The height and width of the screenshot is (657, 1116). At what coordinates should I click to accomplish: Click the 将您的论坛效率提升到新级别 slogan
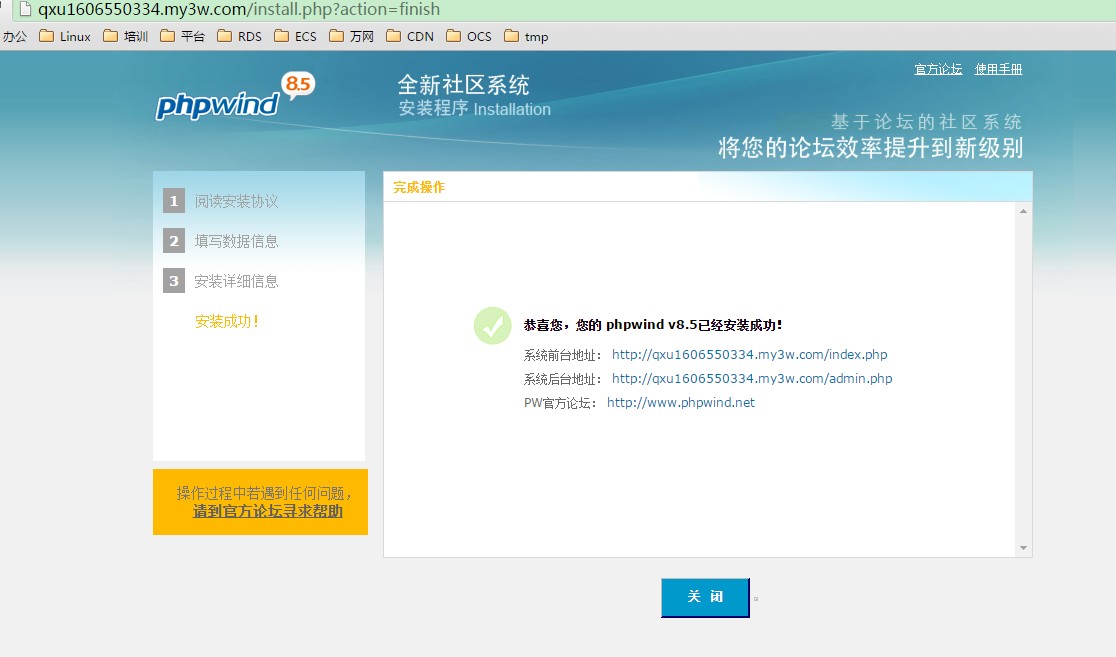(x=870, y=147)
